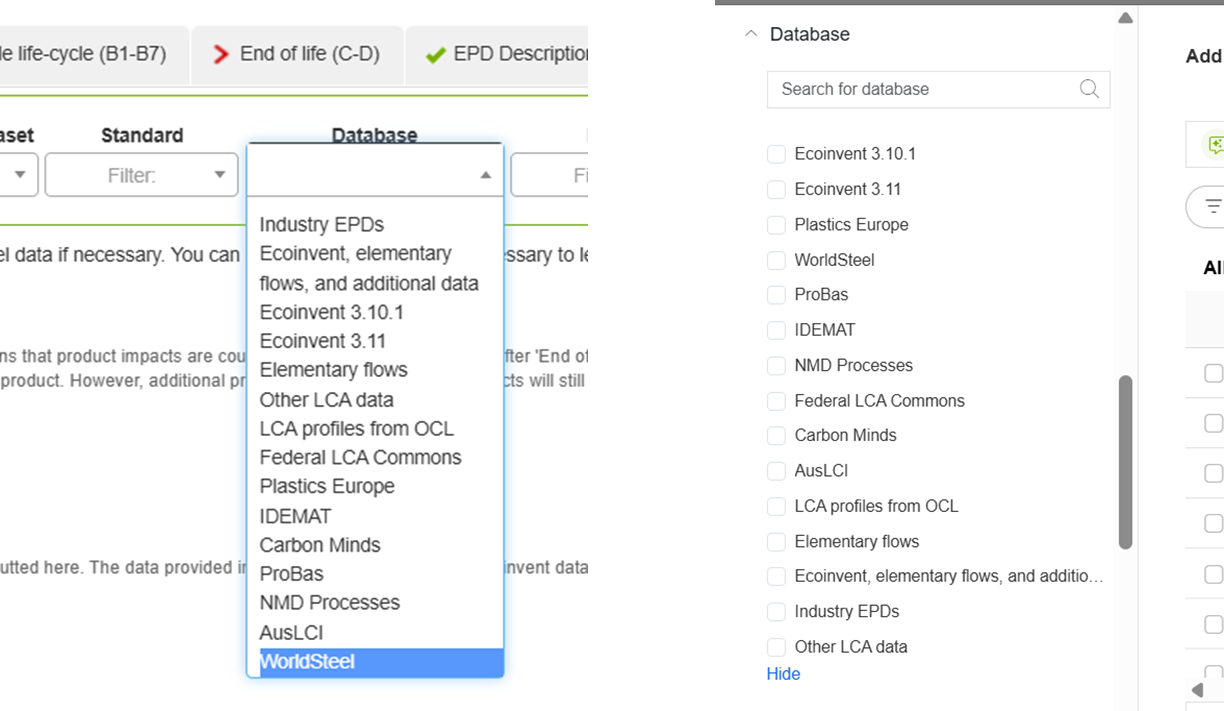Select Carbon Minds from the dropdown list

point(320,544)
